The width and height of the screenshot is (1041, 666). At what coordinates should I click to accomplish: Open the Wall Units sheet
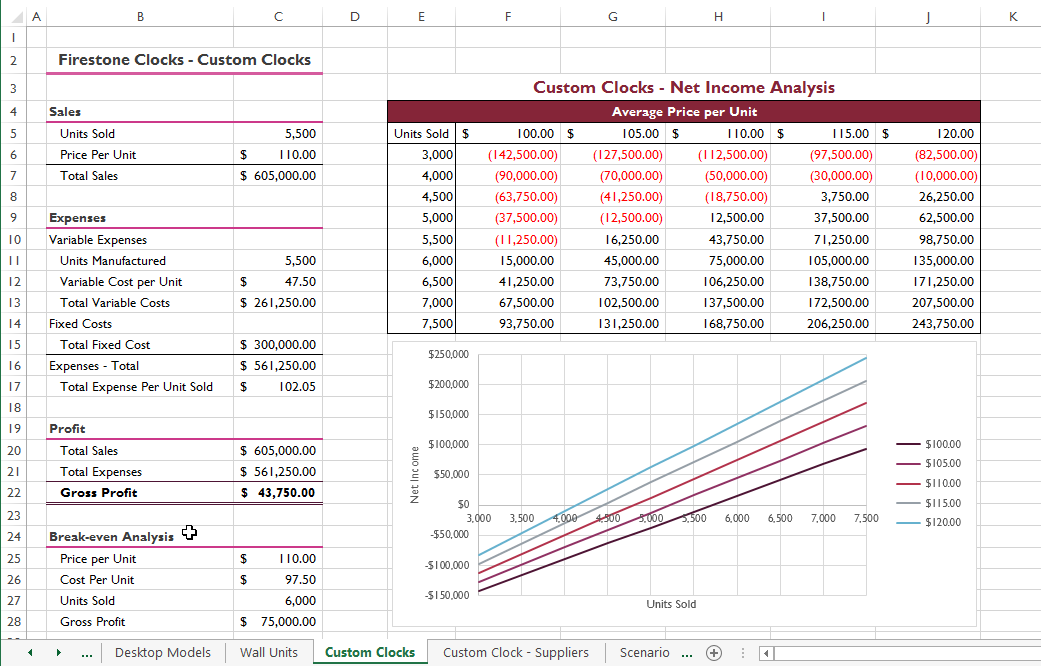(x=268, y=652)
